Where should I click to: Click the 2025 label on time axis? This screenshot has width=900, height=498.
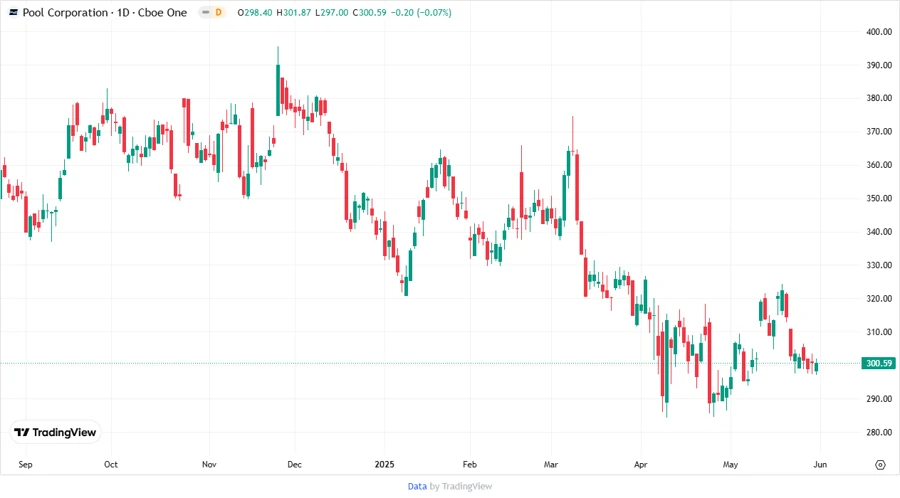[x=385, y=465]
